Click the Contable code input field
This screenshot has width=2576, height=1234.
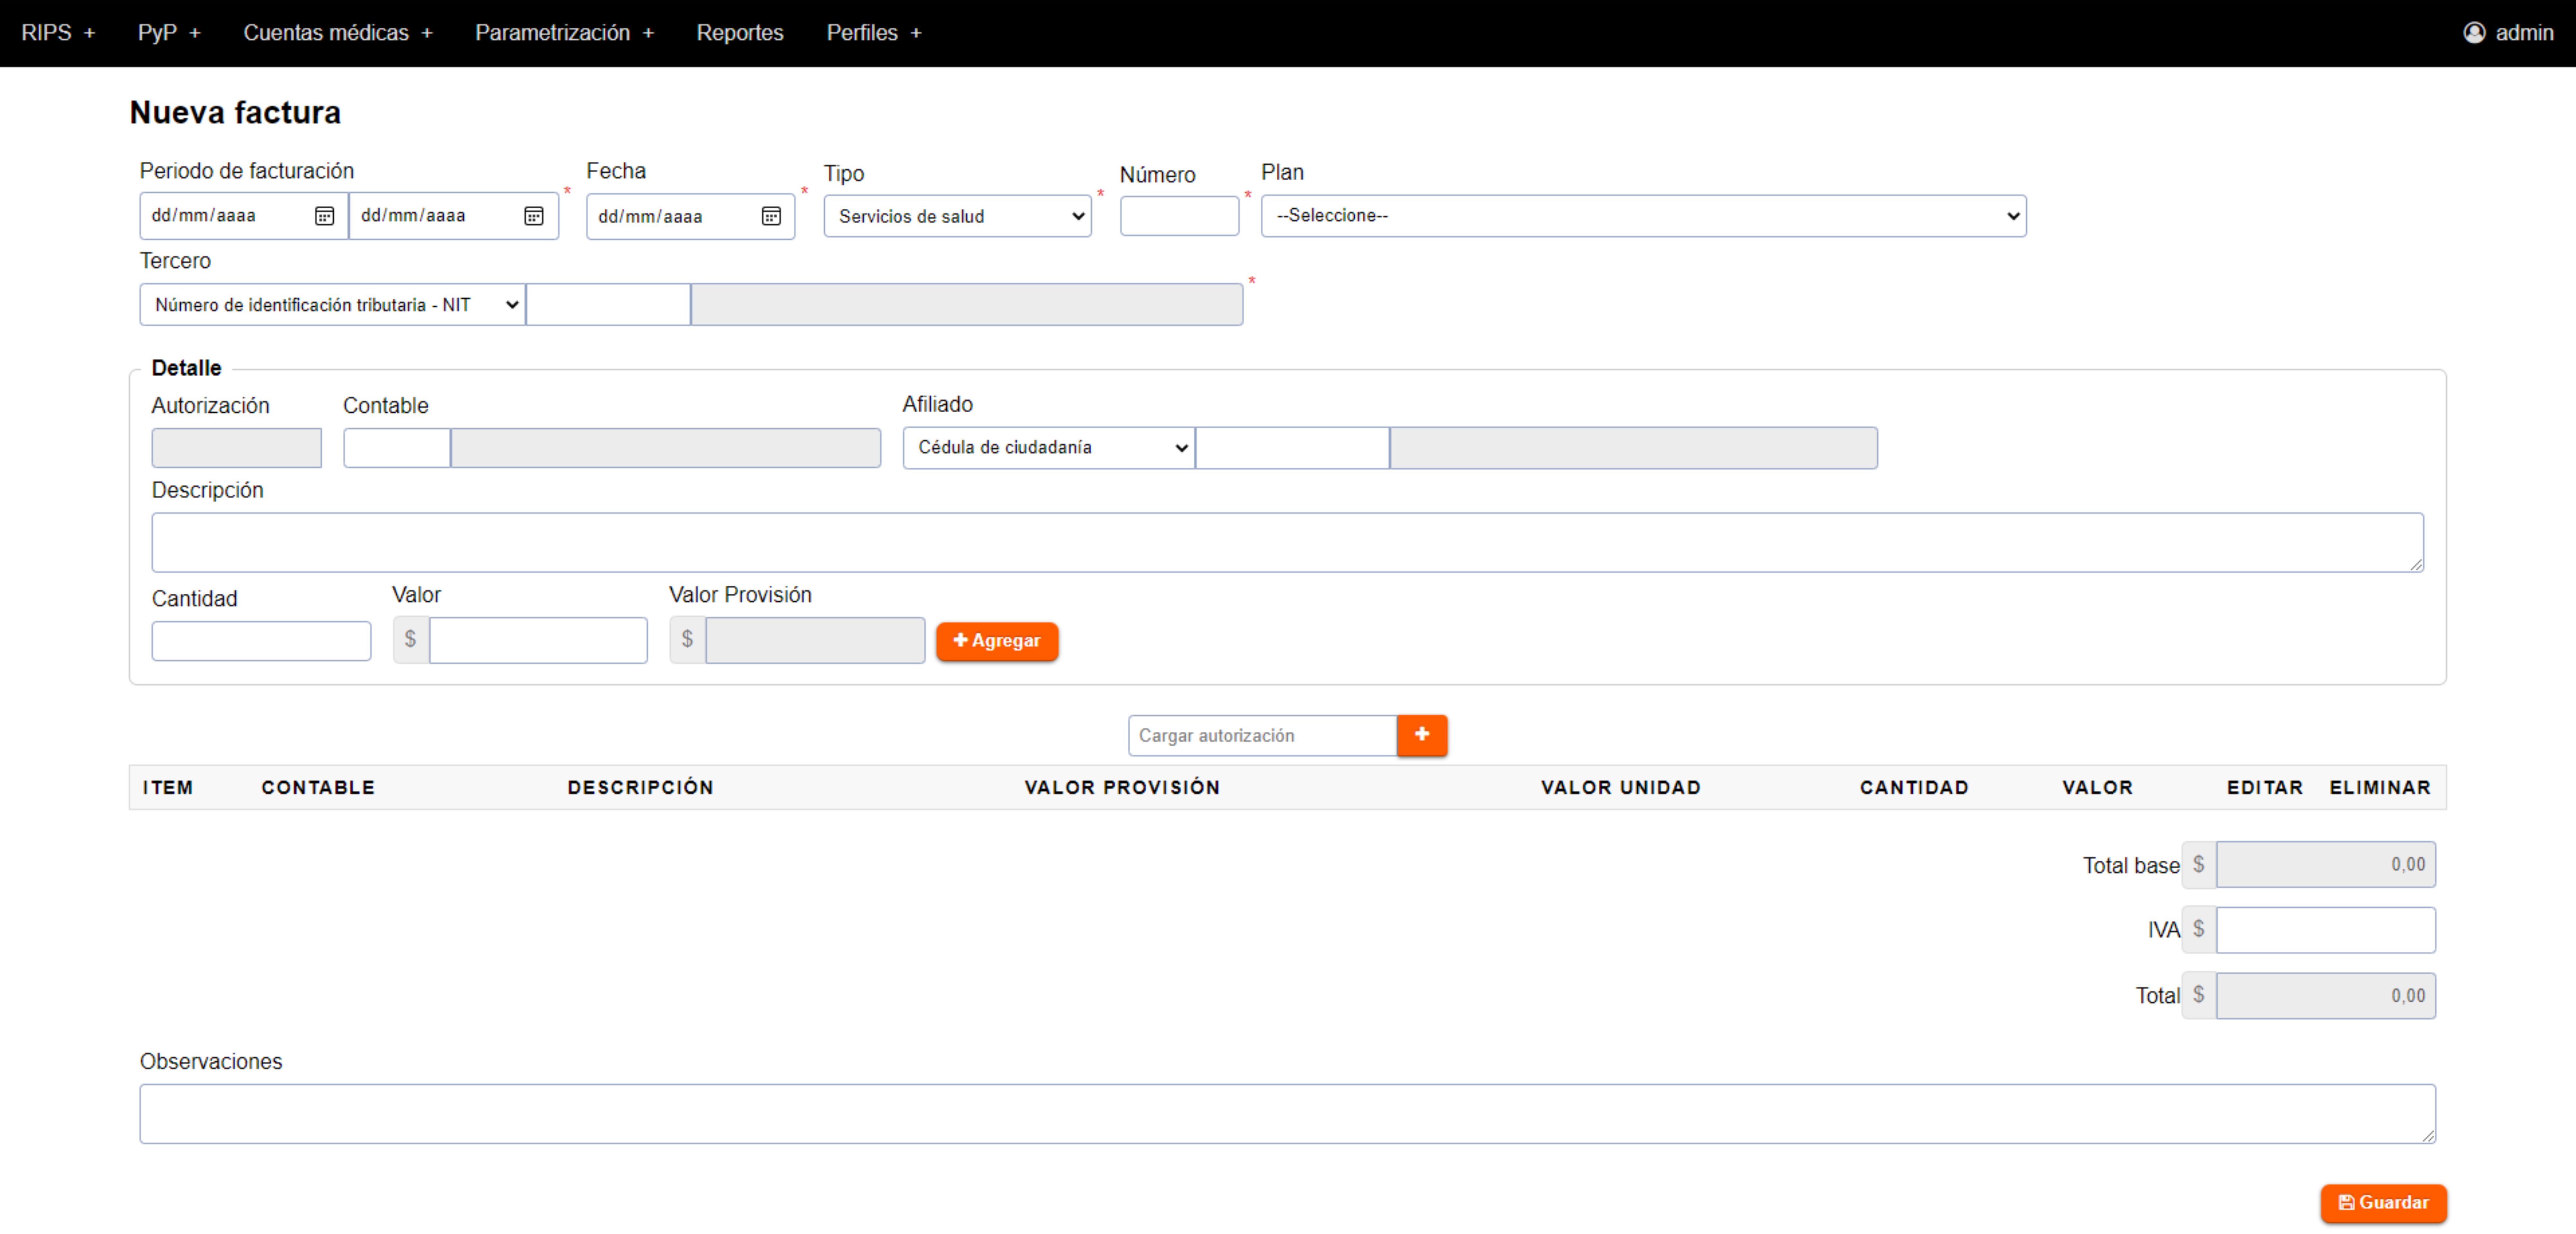[x=397, y=448]
